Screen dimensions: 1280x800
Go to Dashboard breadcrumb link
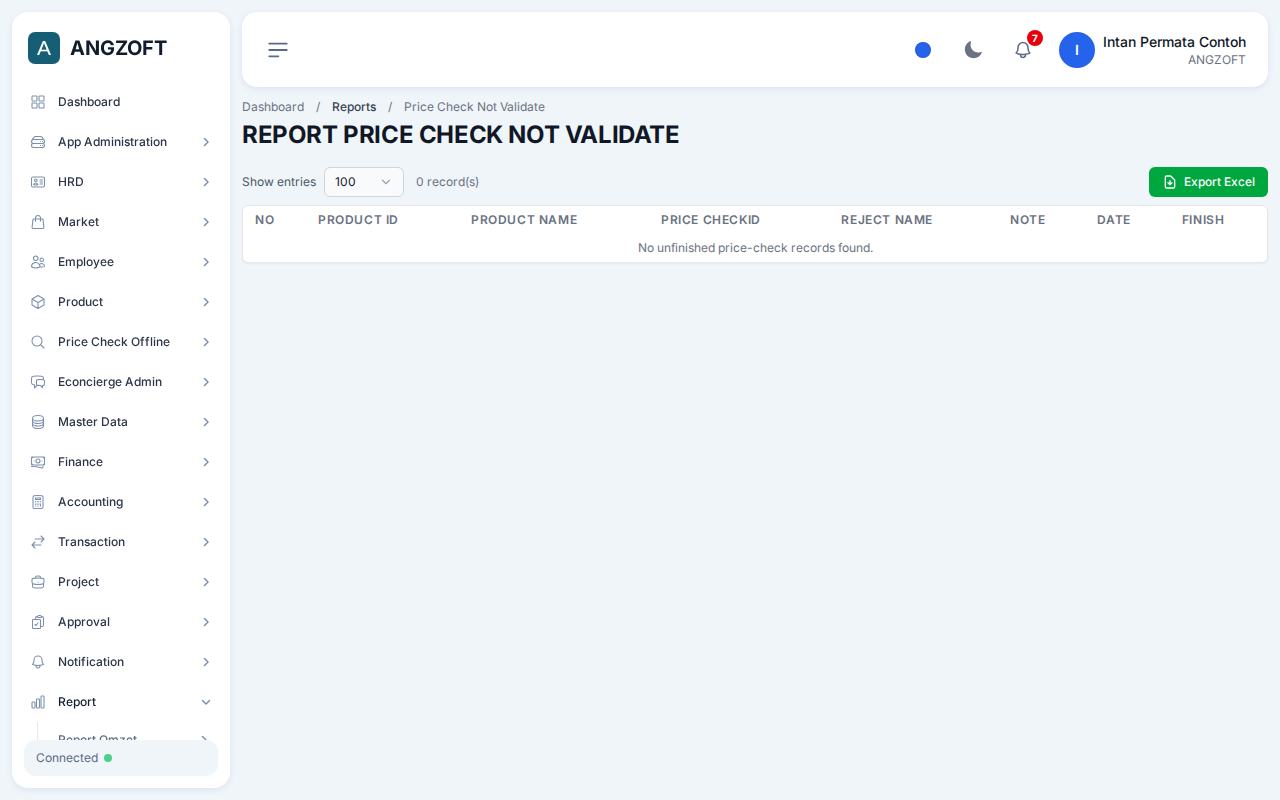click(x=273, y=107)
